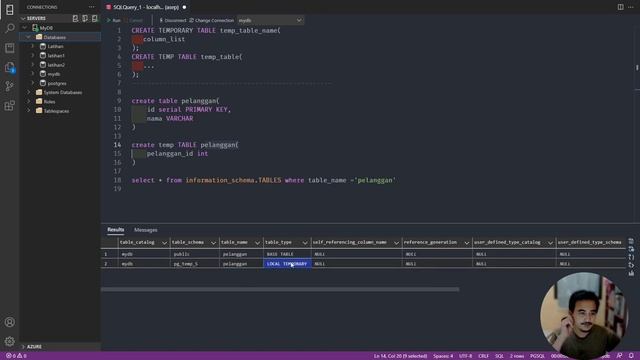Open the Explorer files view with badge
The height and width of the screenshot is (360, 640).
click(x=9, y=67)
